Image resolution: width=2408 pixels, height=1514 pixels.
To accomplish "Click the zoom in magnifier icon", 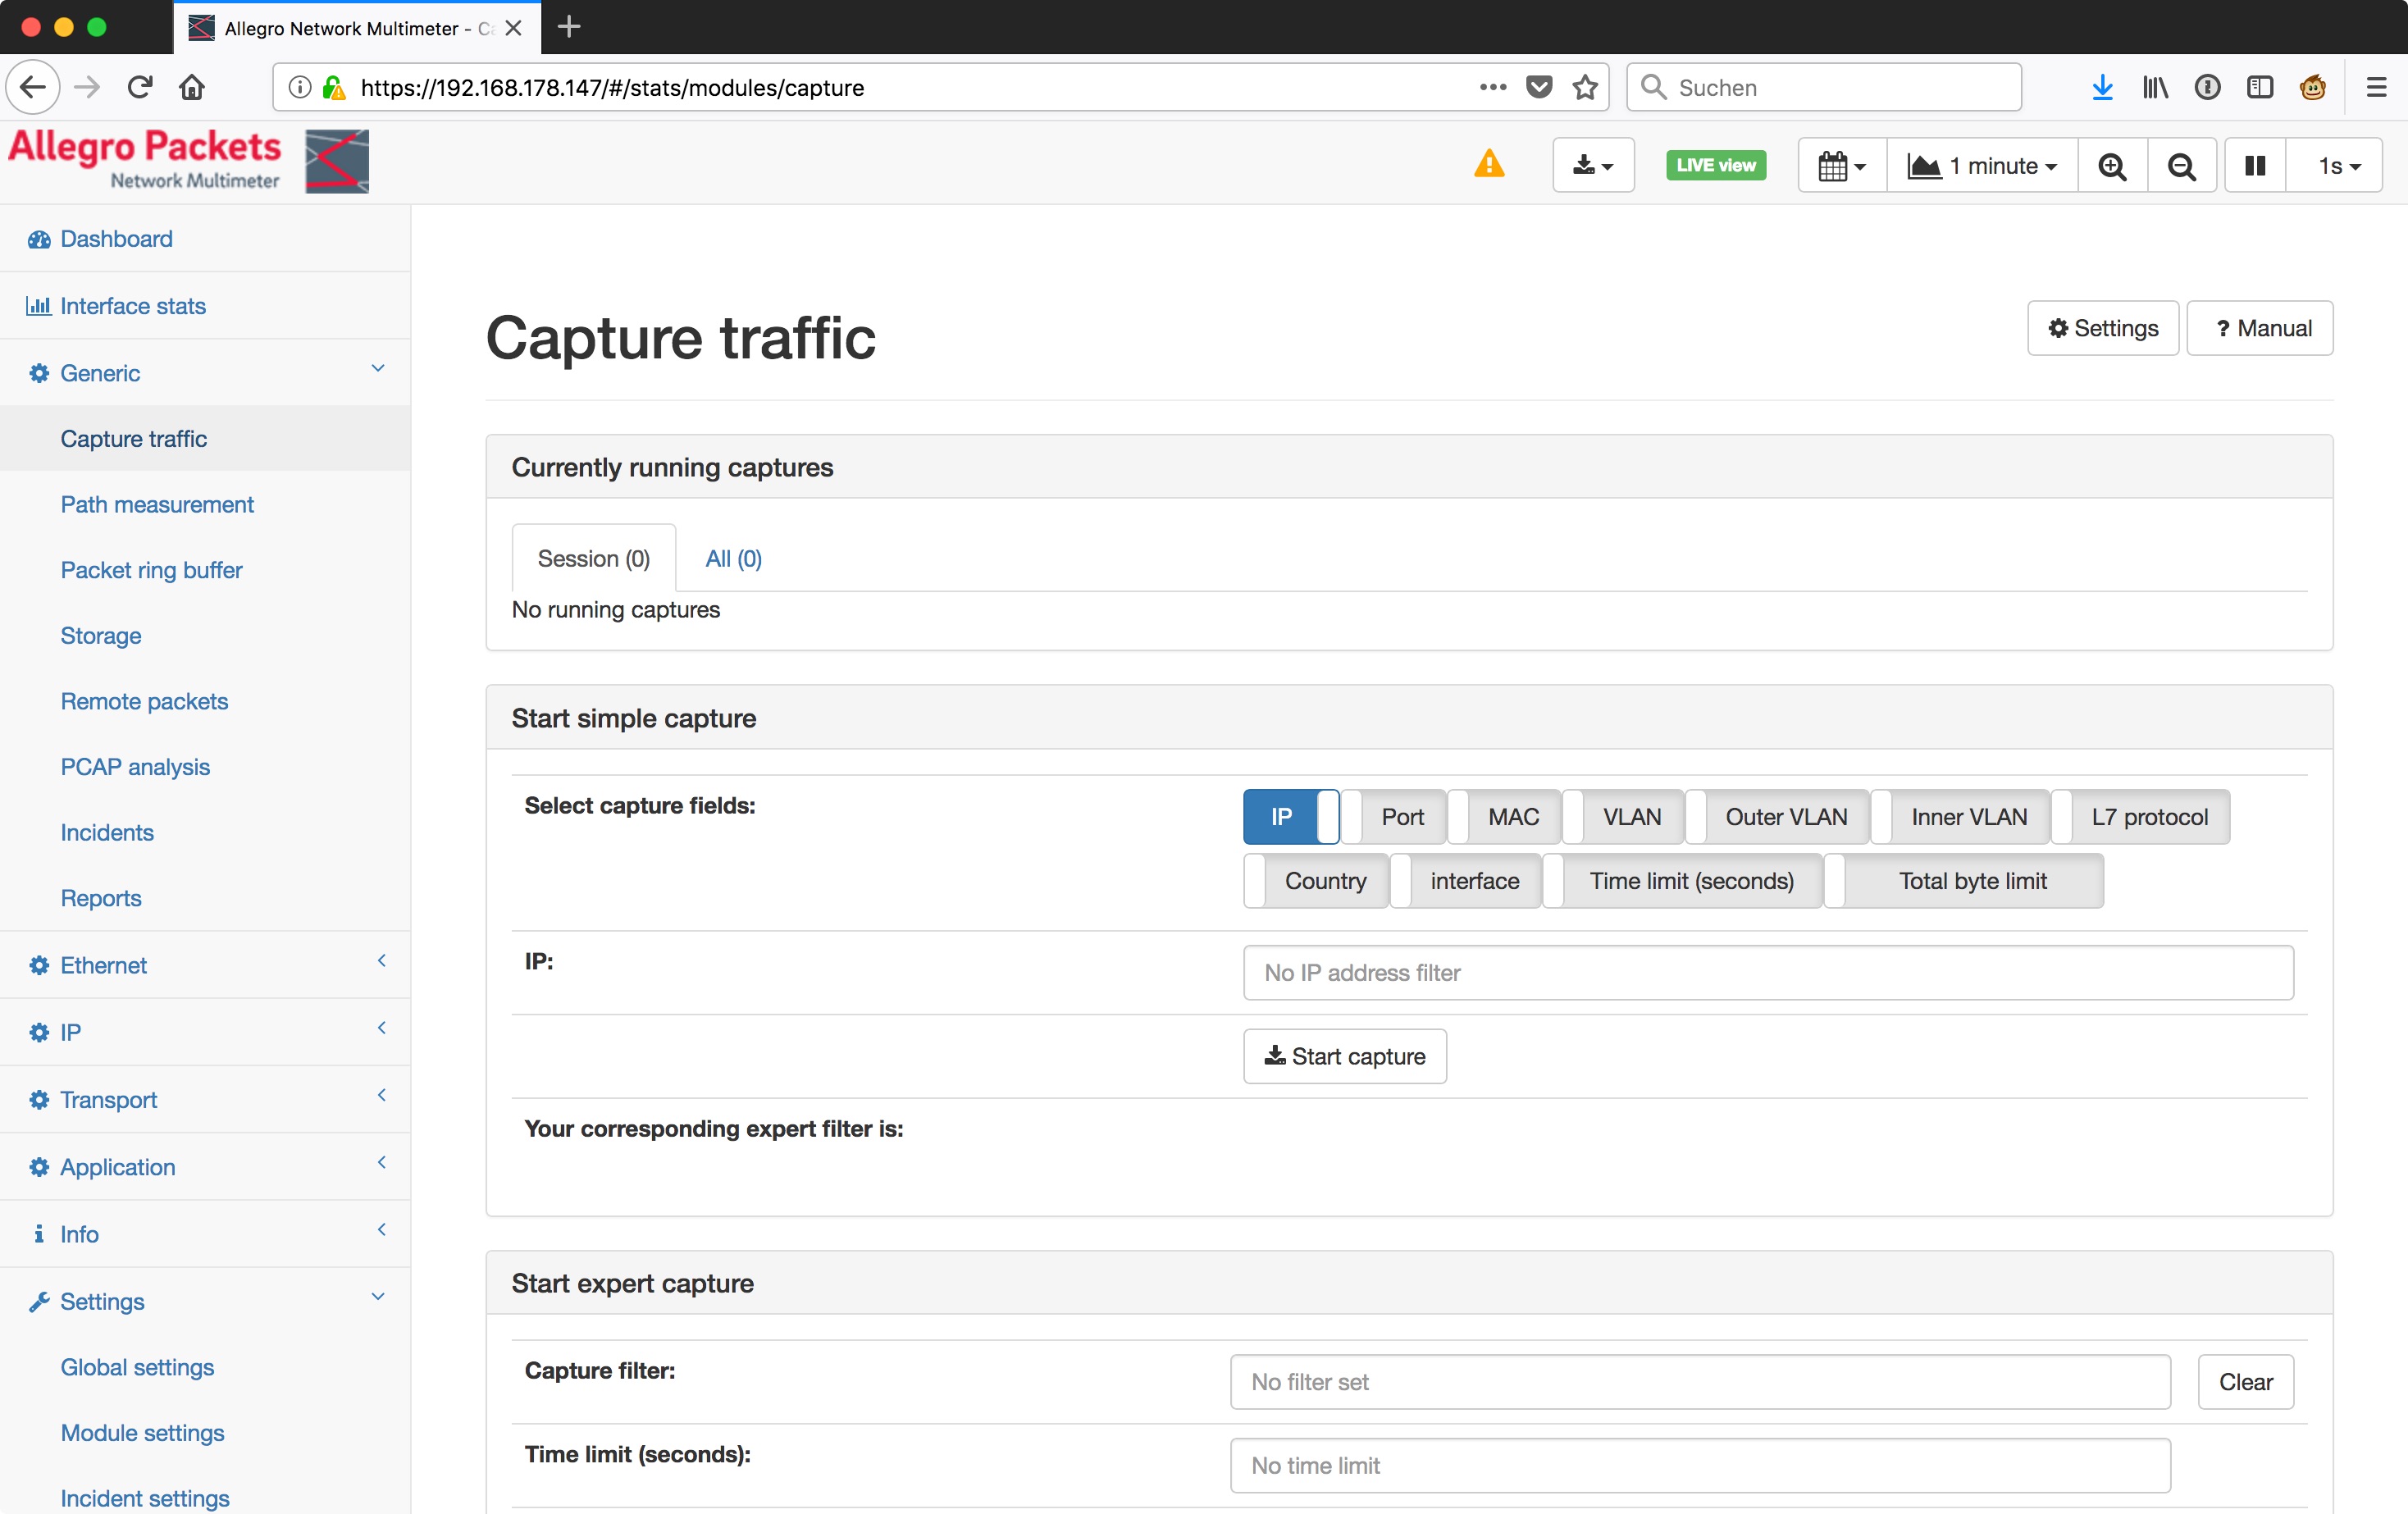I will coord(2111,166).
